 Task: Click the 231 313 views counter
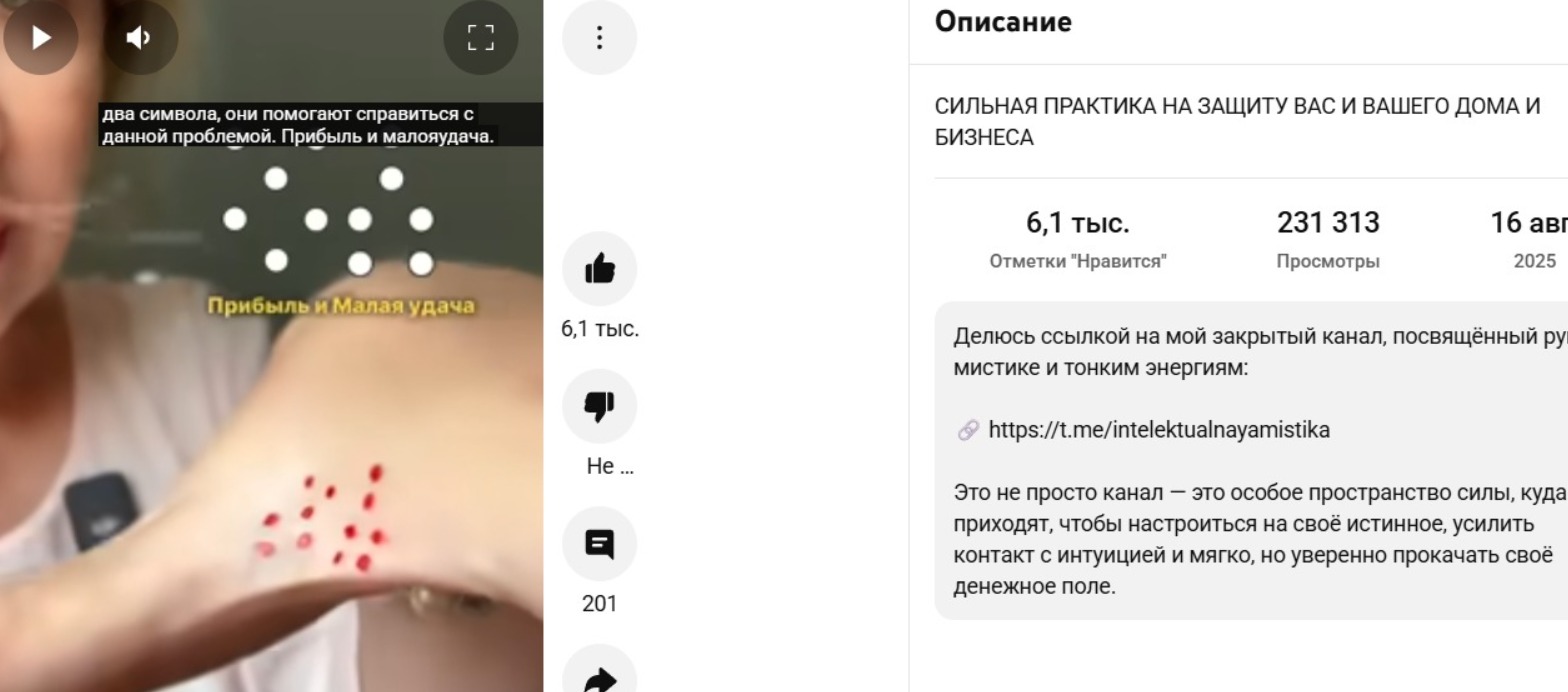coord(1328,223)
